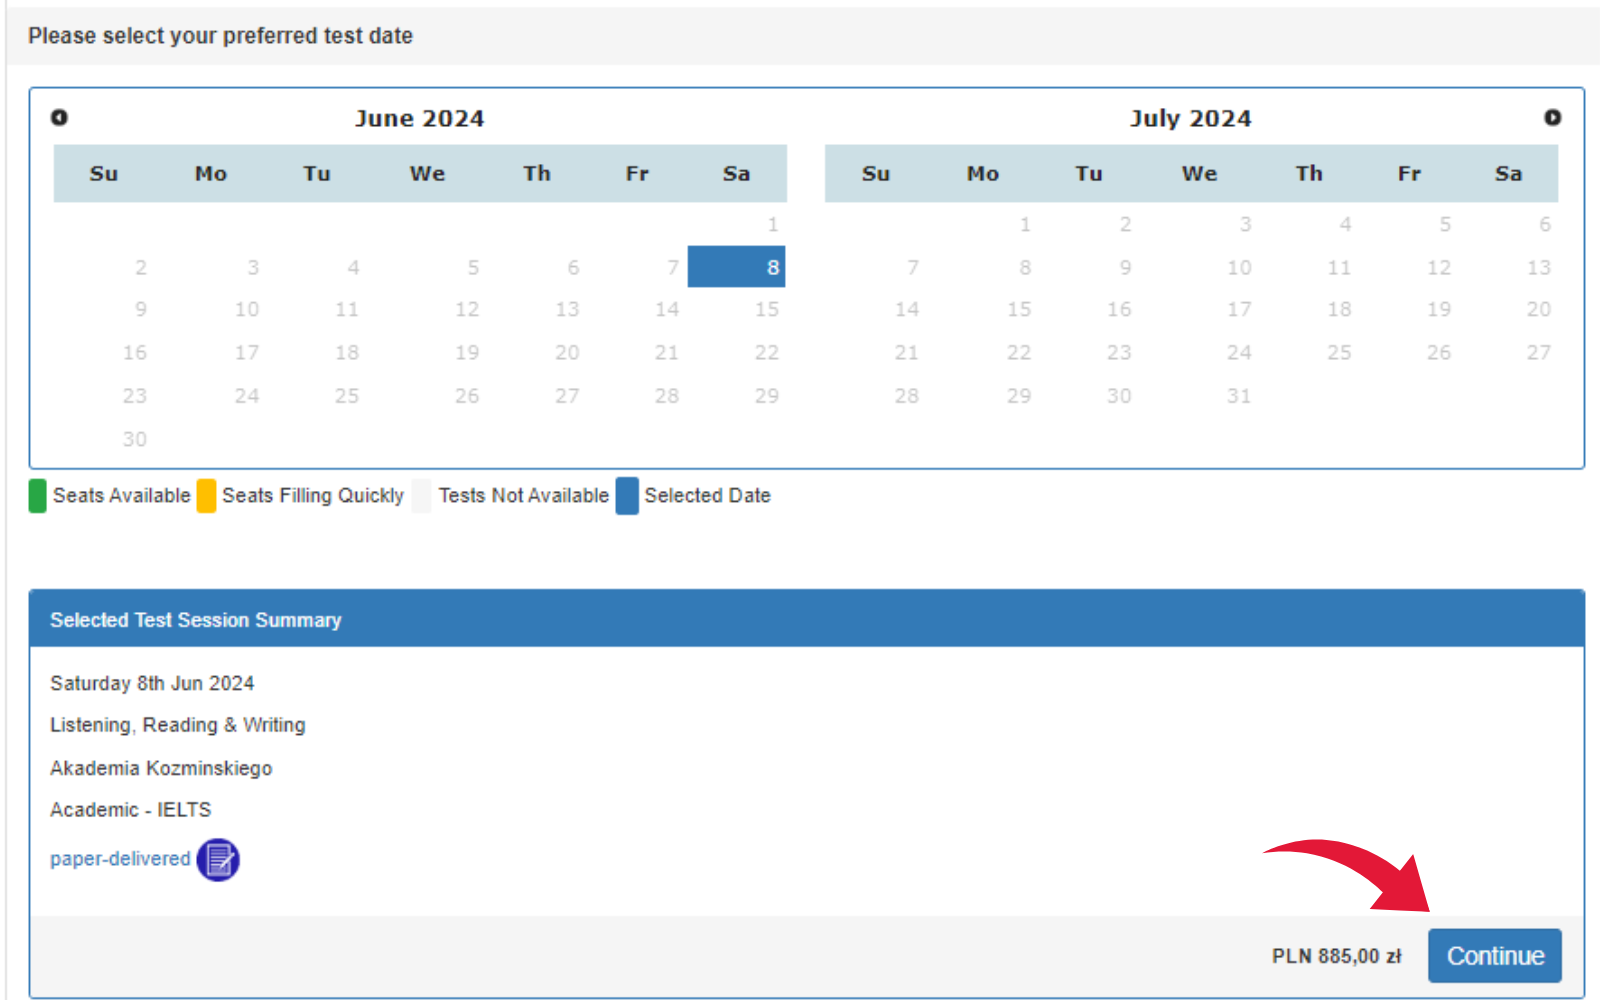
Task: Click June 15 in the calendar
Action: 766,310
